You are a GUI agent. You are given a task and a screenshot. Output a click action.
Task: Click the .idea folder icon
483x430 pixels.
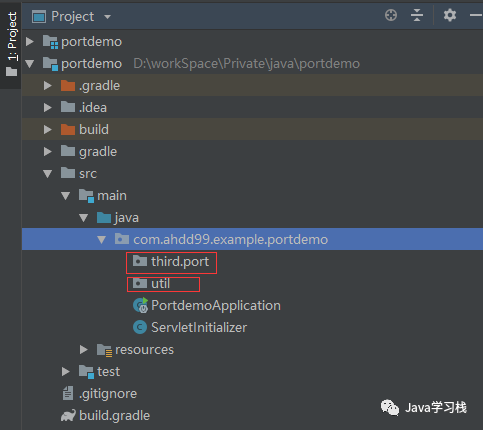click(68, 107)
